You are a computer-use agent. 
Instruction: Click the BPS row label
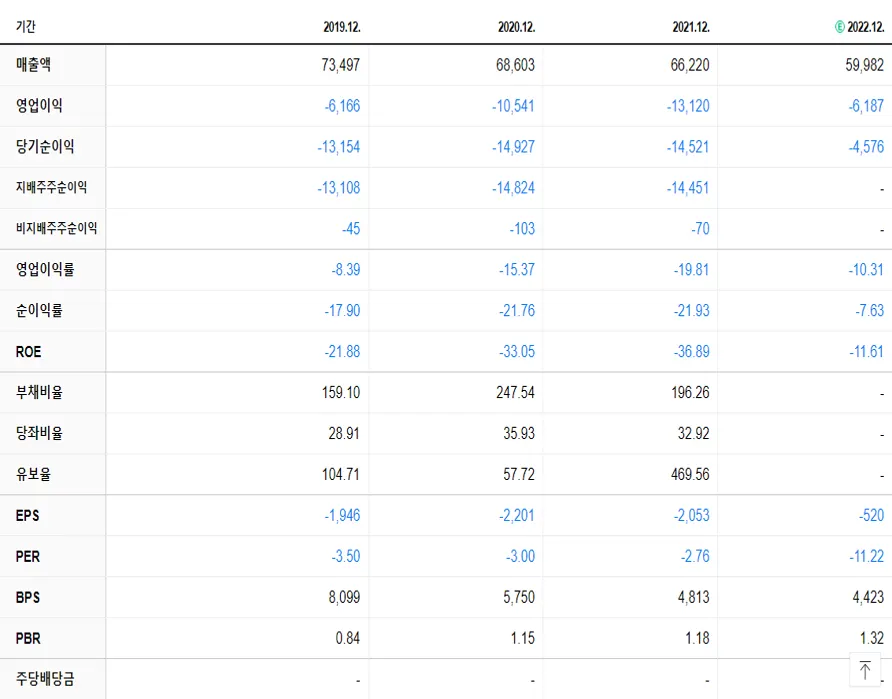(28, 597)
